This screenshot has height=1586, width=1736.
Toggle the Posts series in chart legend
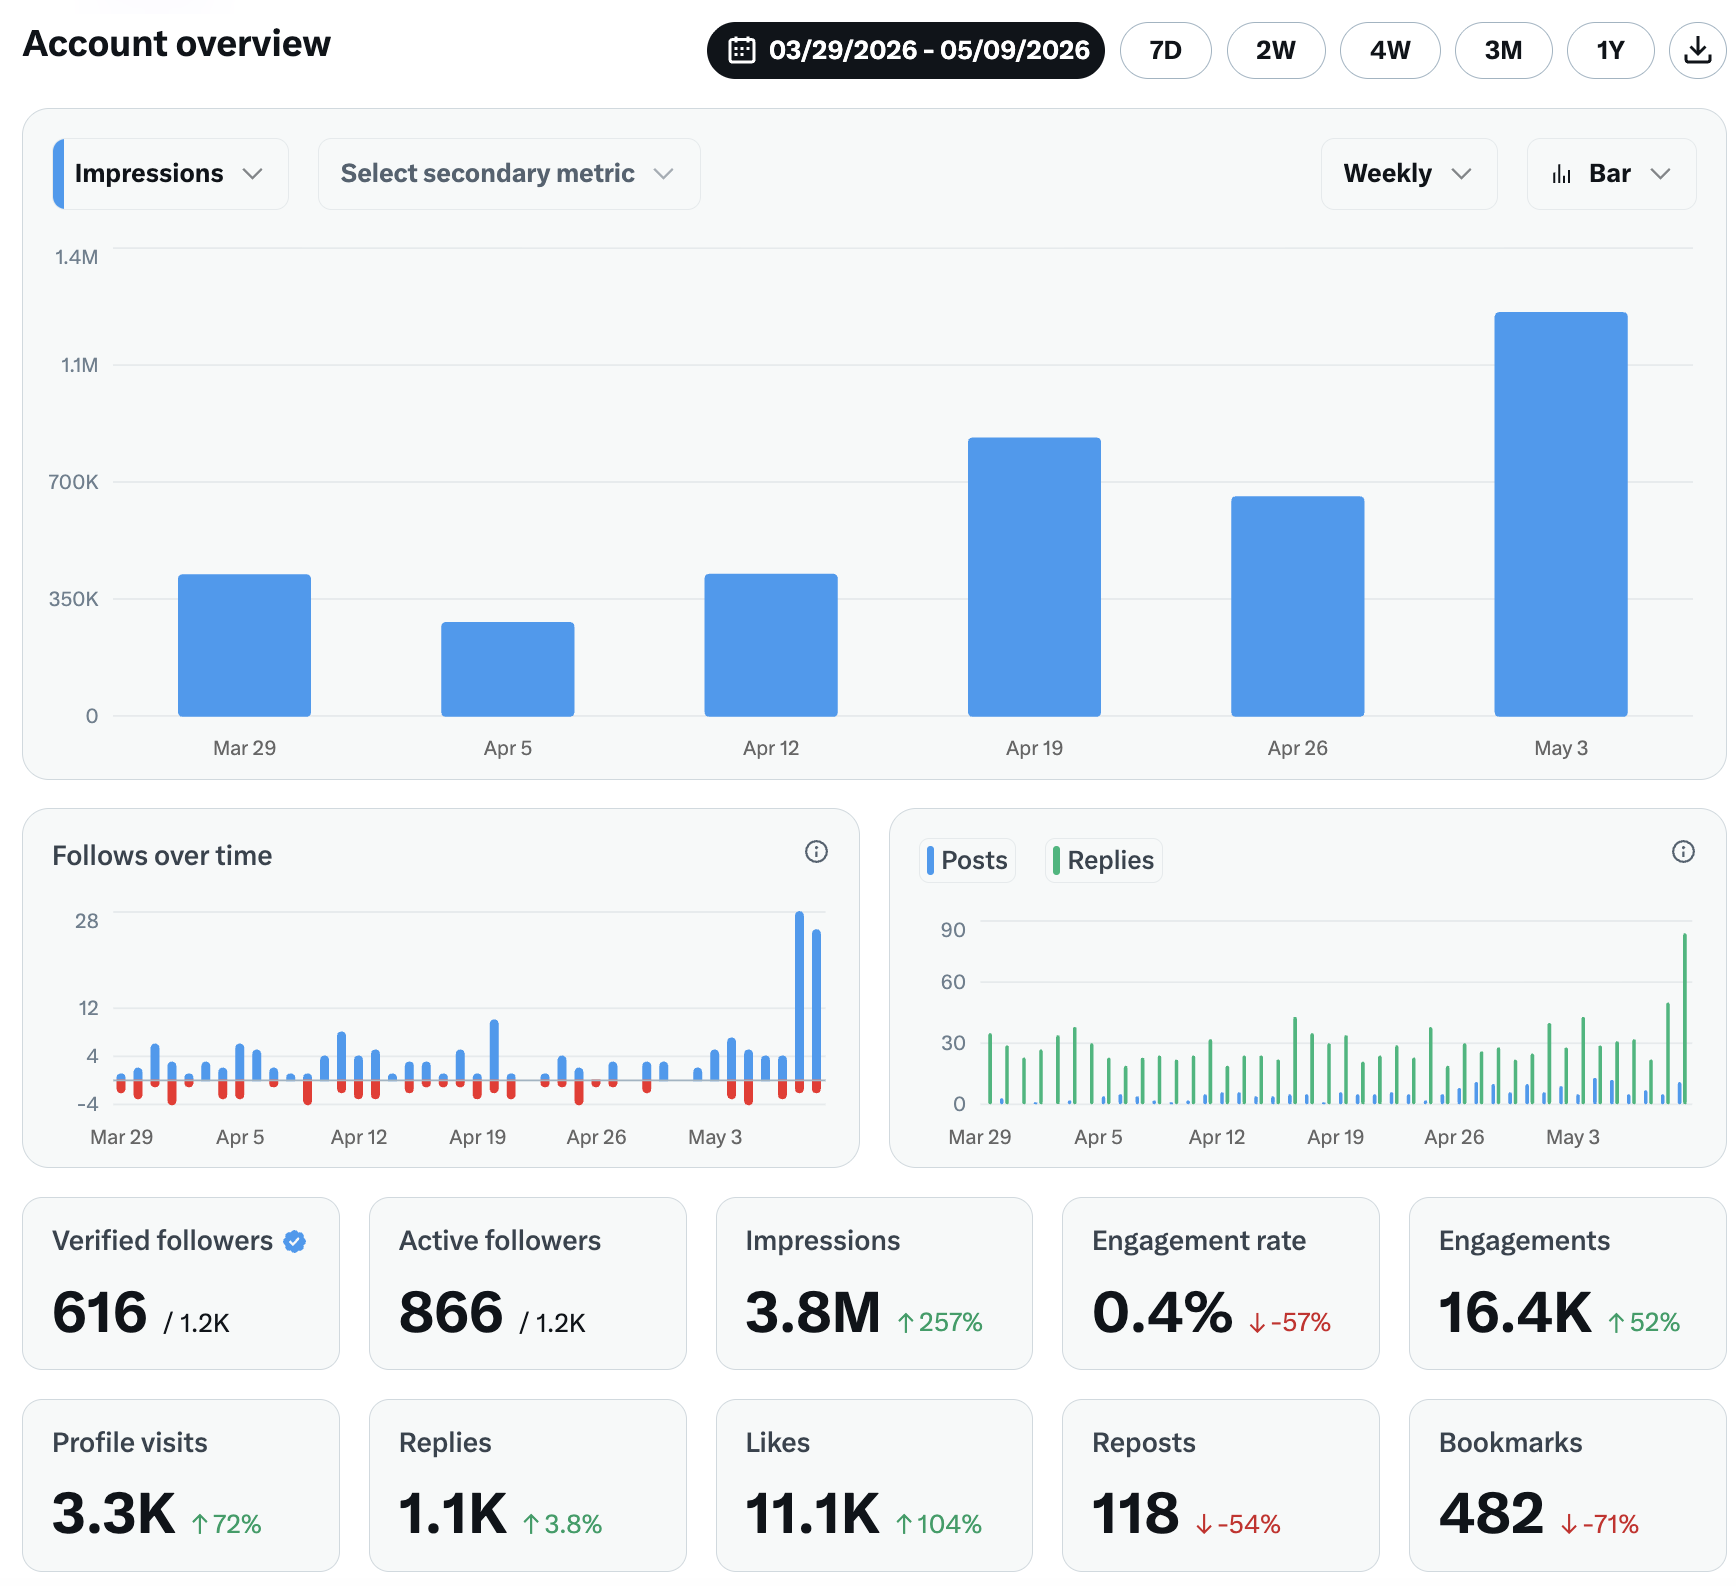(967, 860)
